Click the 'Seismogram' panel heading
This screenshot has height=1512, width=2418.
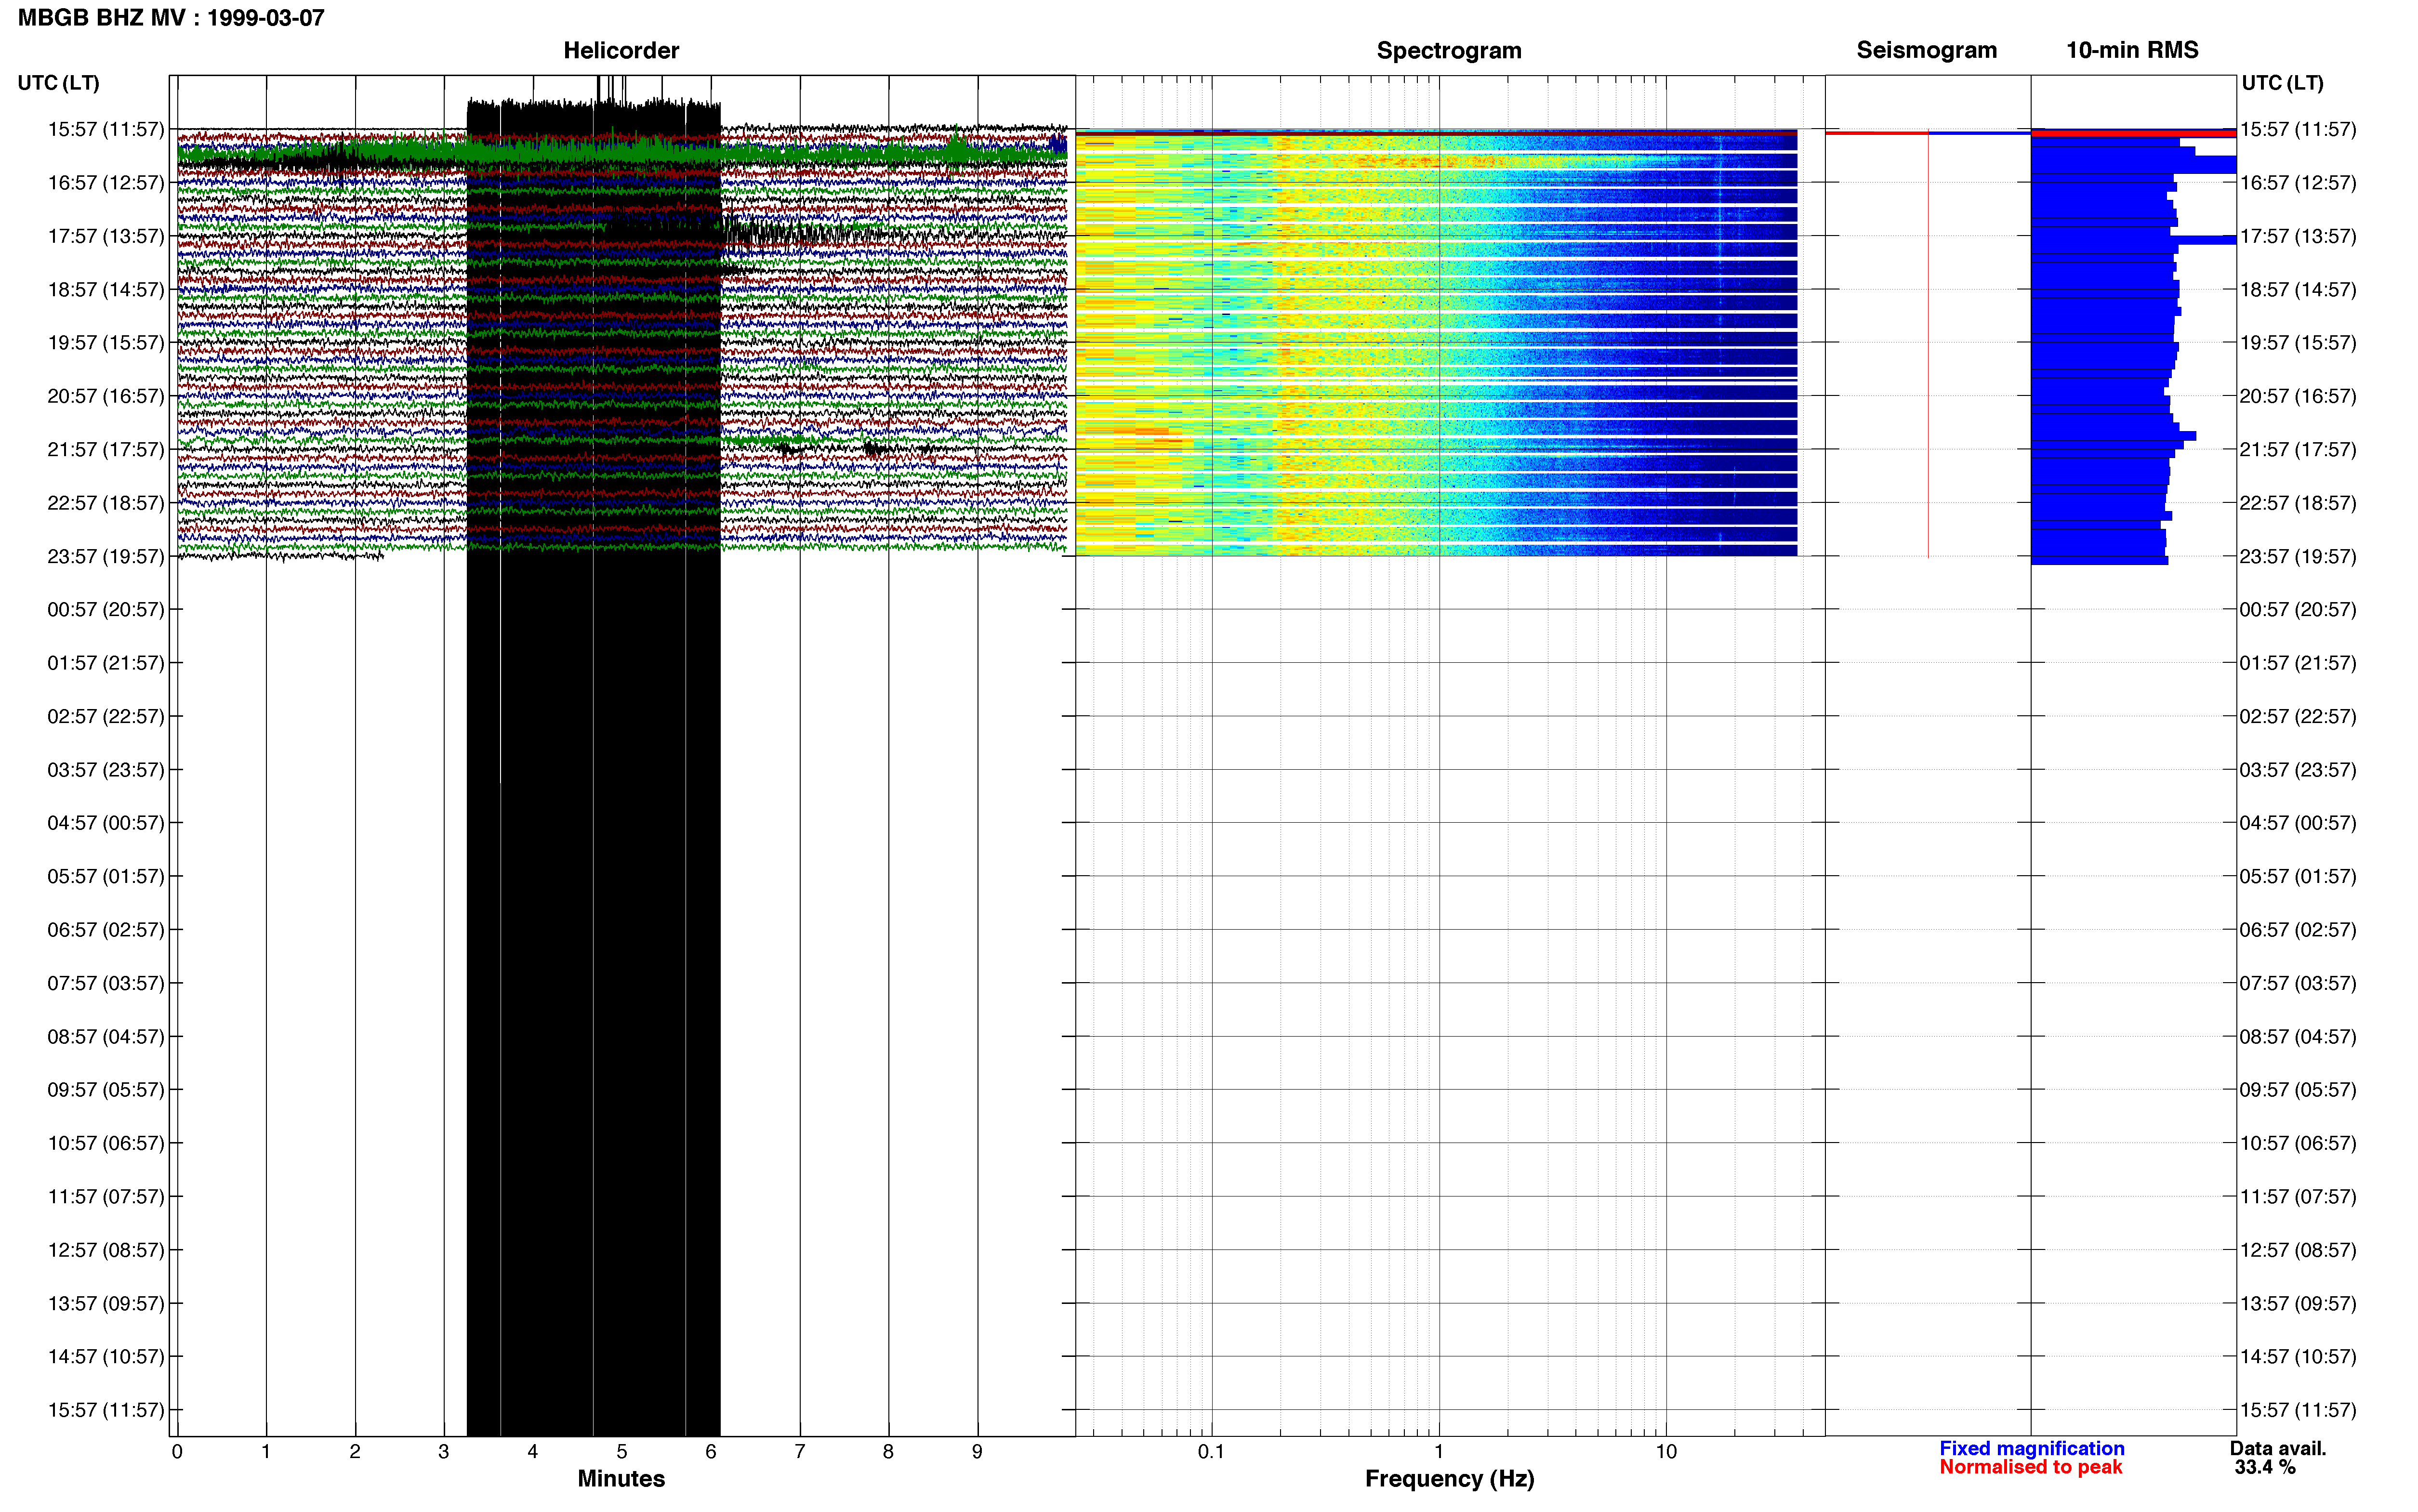tap(1926, 50)
